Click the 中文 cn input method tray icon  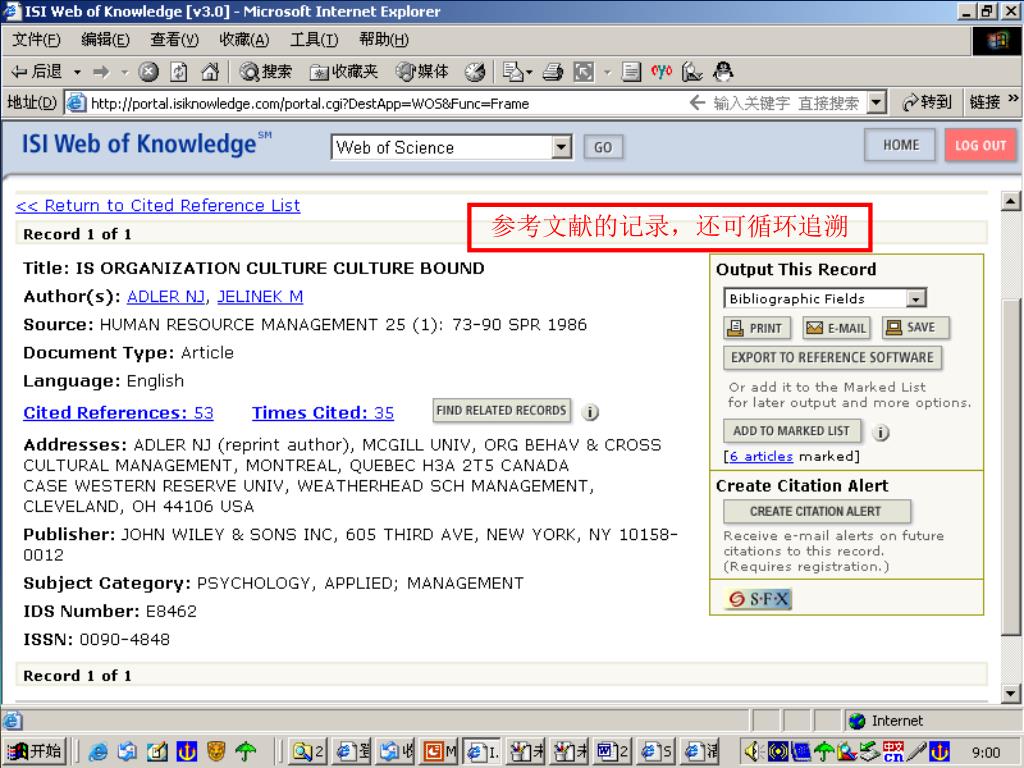tap(893, 752)
